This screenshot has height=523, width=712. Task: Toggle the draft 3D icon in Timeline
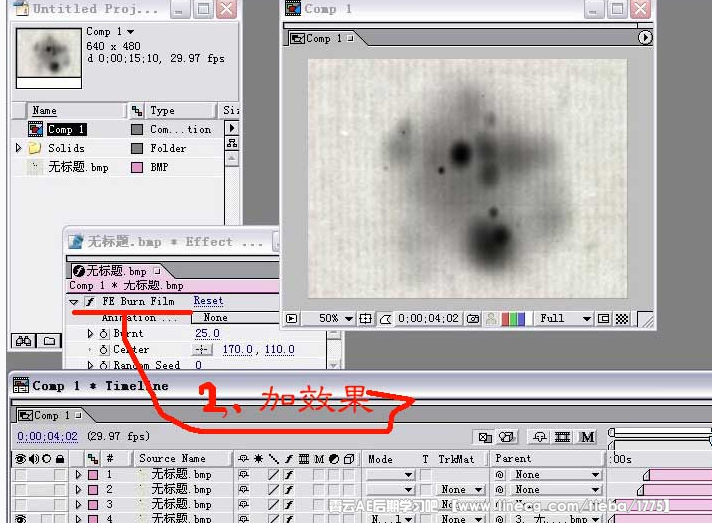[x=506, y=437]
